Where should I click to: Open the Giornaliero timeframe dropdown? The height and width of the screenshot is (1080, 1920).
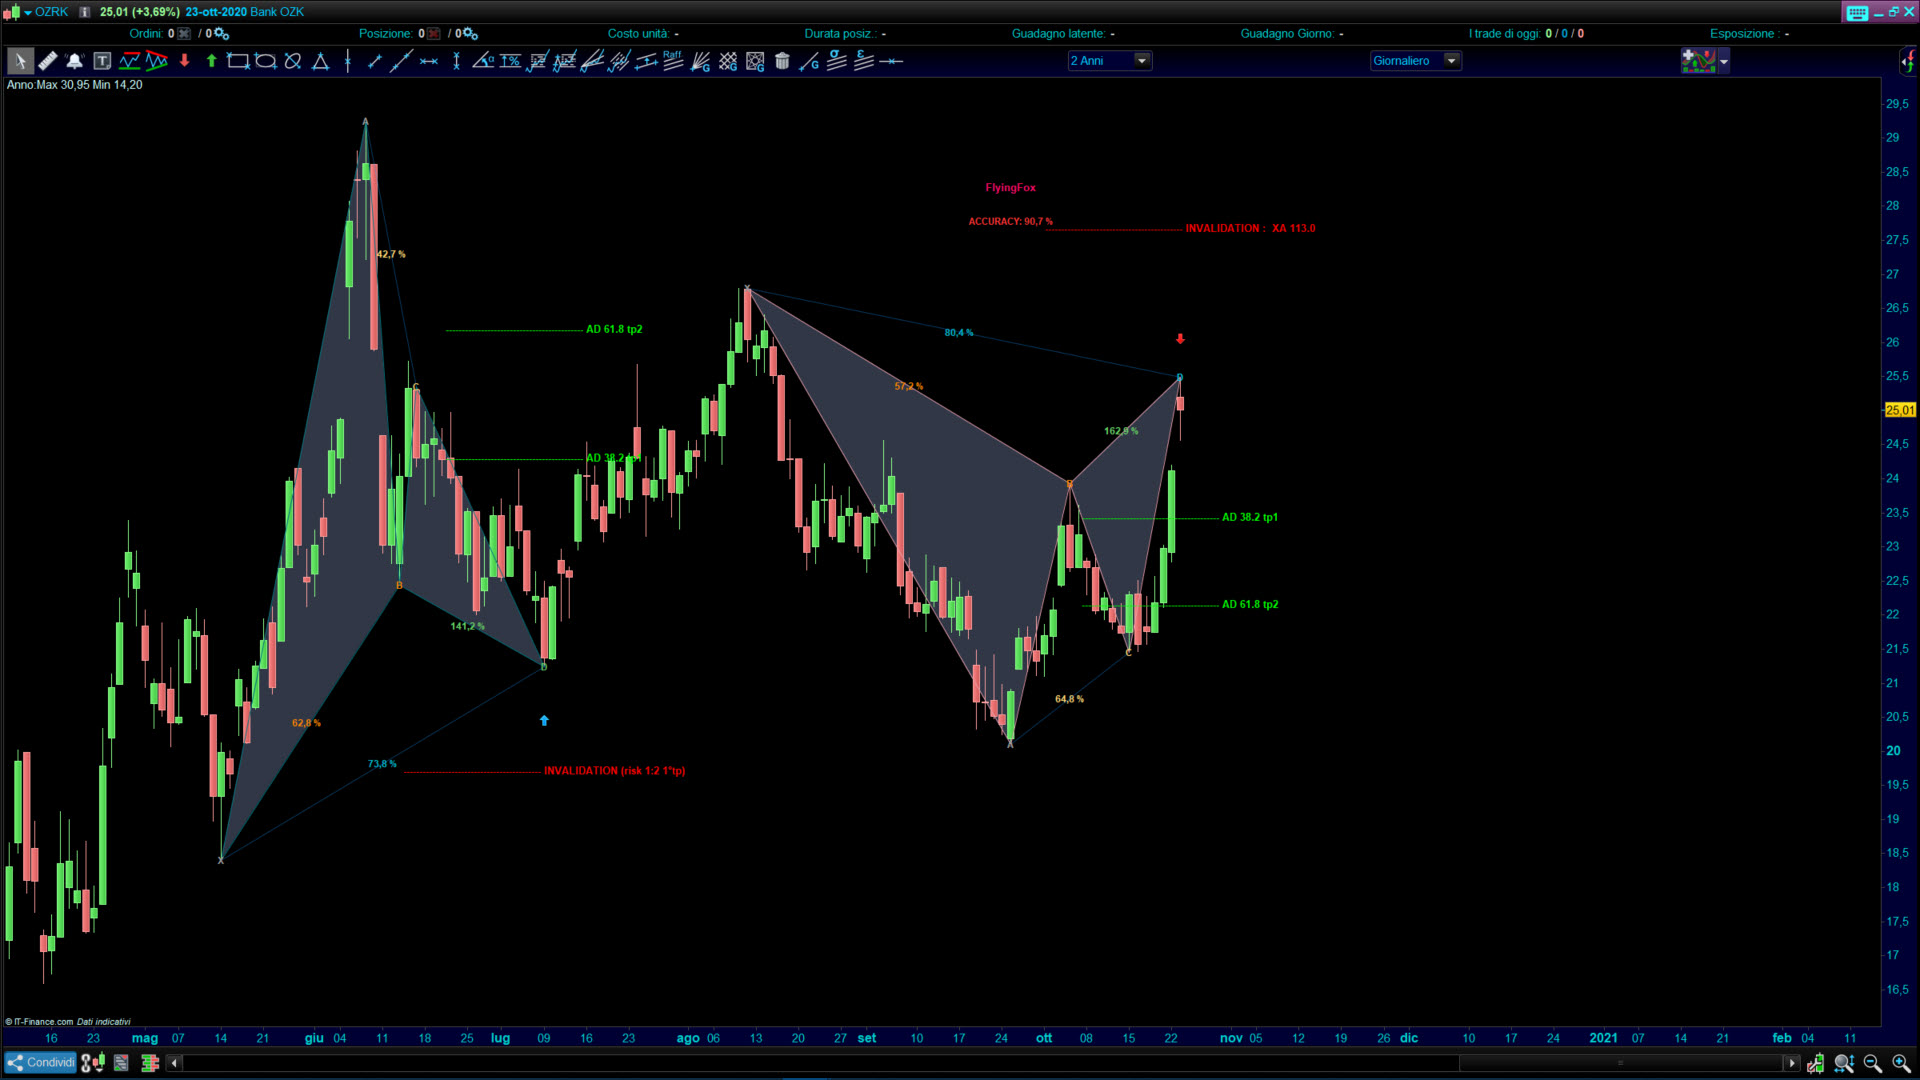coord(1451,61)
